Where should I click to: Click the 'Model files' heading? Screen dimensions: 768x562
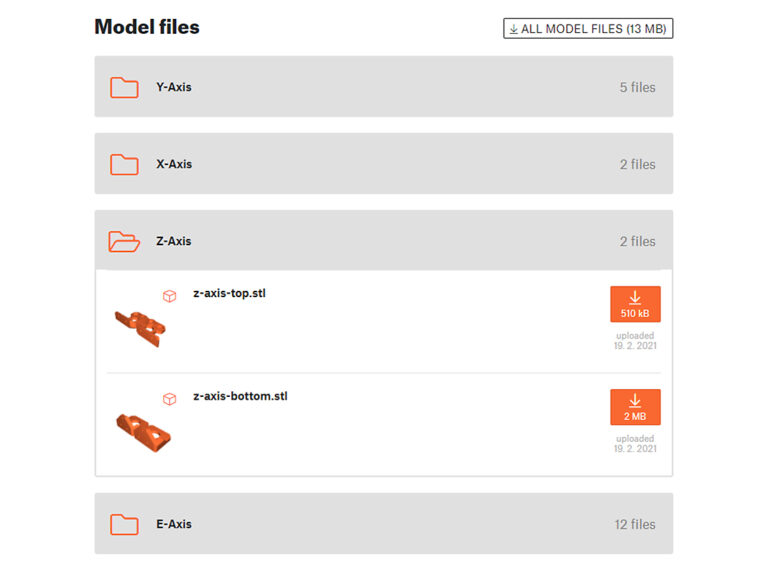pos(147,27)
